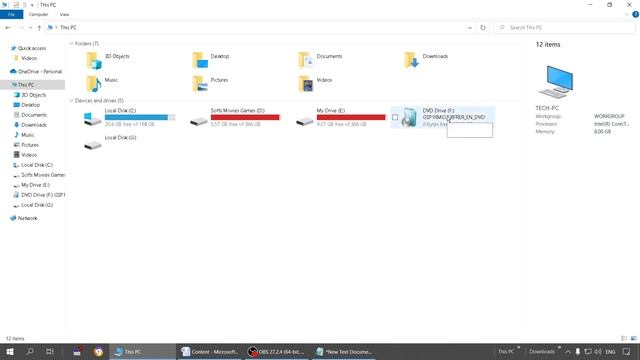Click the My Drive (E:) usage bar
Viewport: 640px width, 360px height.
pos(351,117)
